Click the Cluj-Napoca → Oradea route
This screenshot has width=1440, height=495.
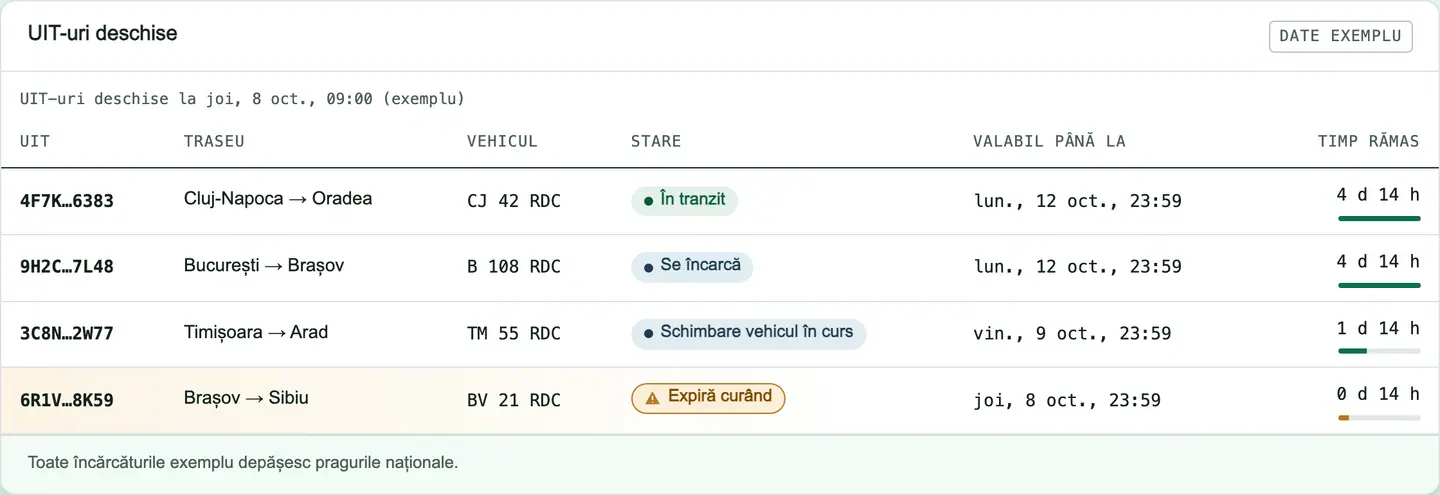point(278,199)
